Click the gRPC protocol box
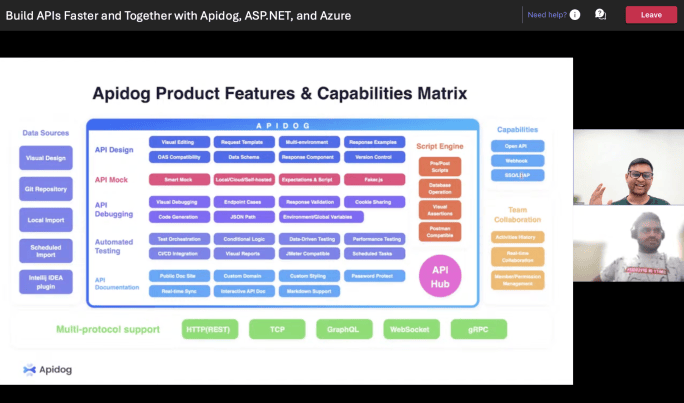Screen dimensions: 684x403 (x=479, y=329)
